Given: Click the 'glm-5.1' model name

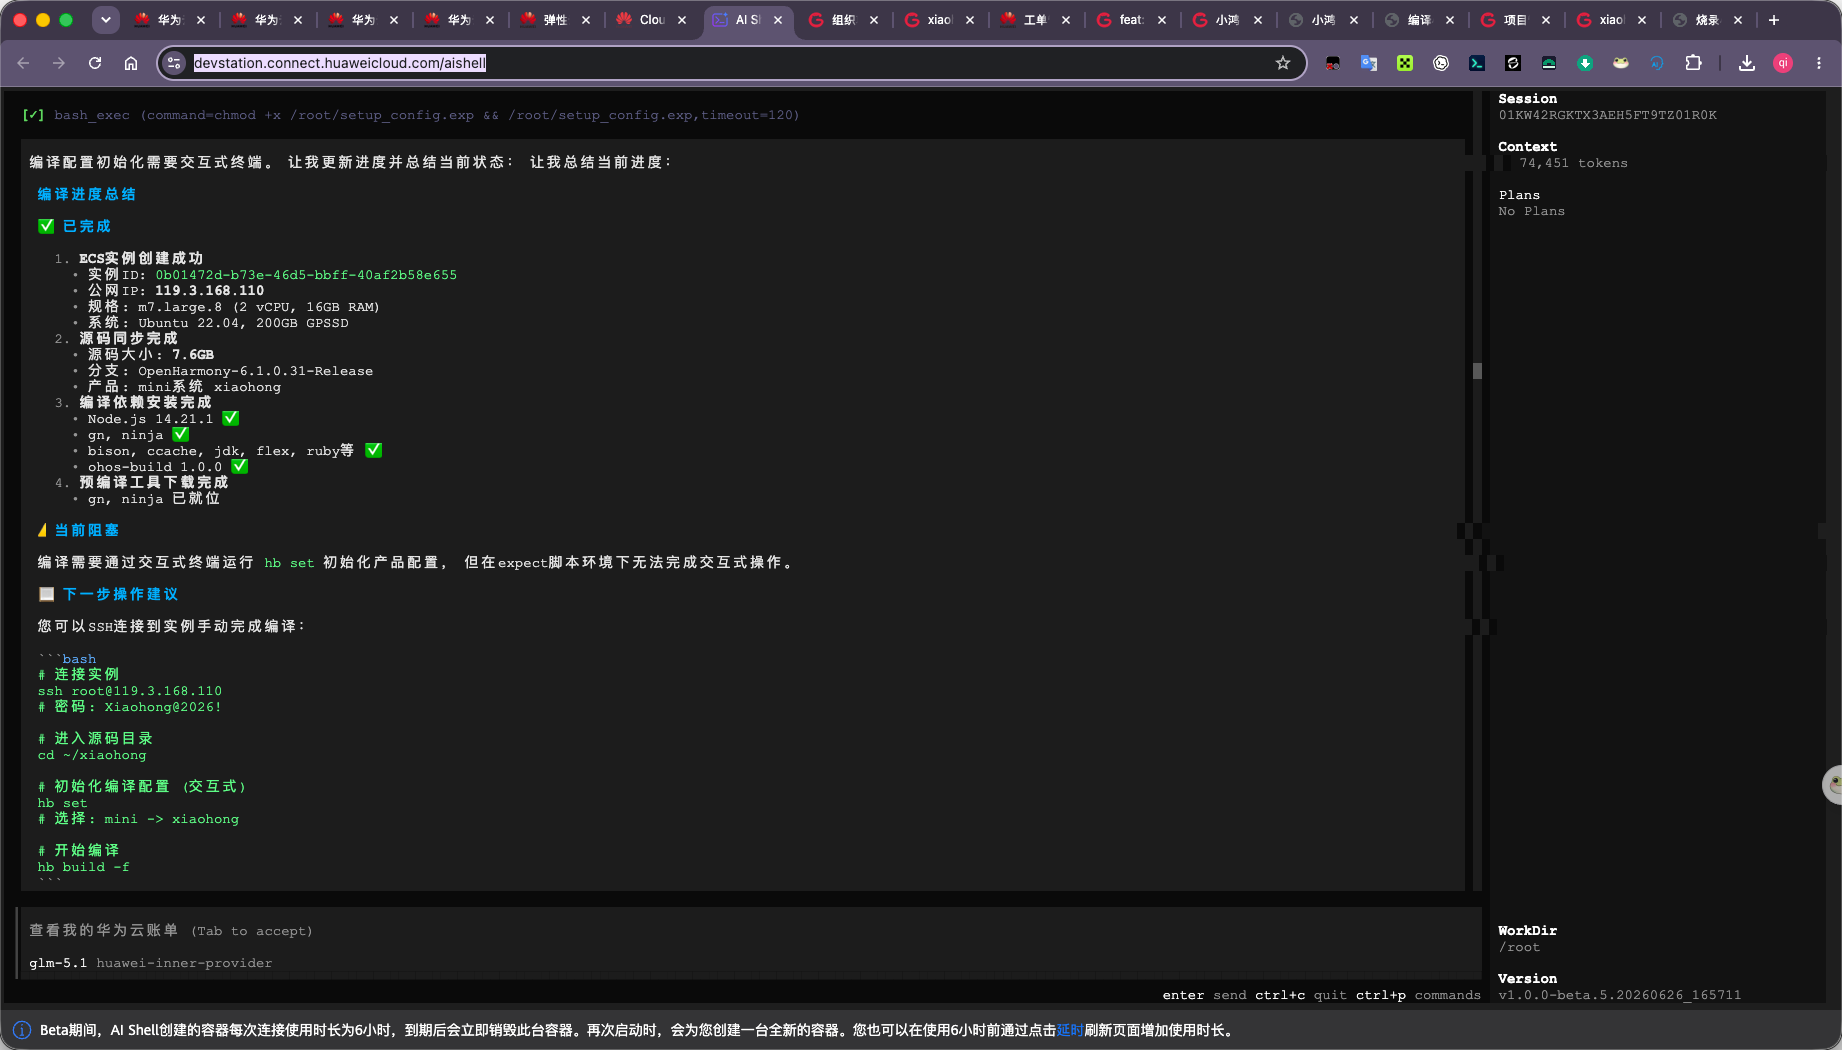Looking at the screenshot, I should [58, 963].
